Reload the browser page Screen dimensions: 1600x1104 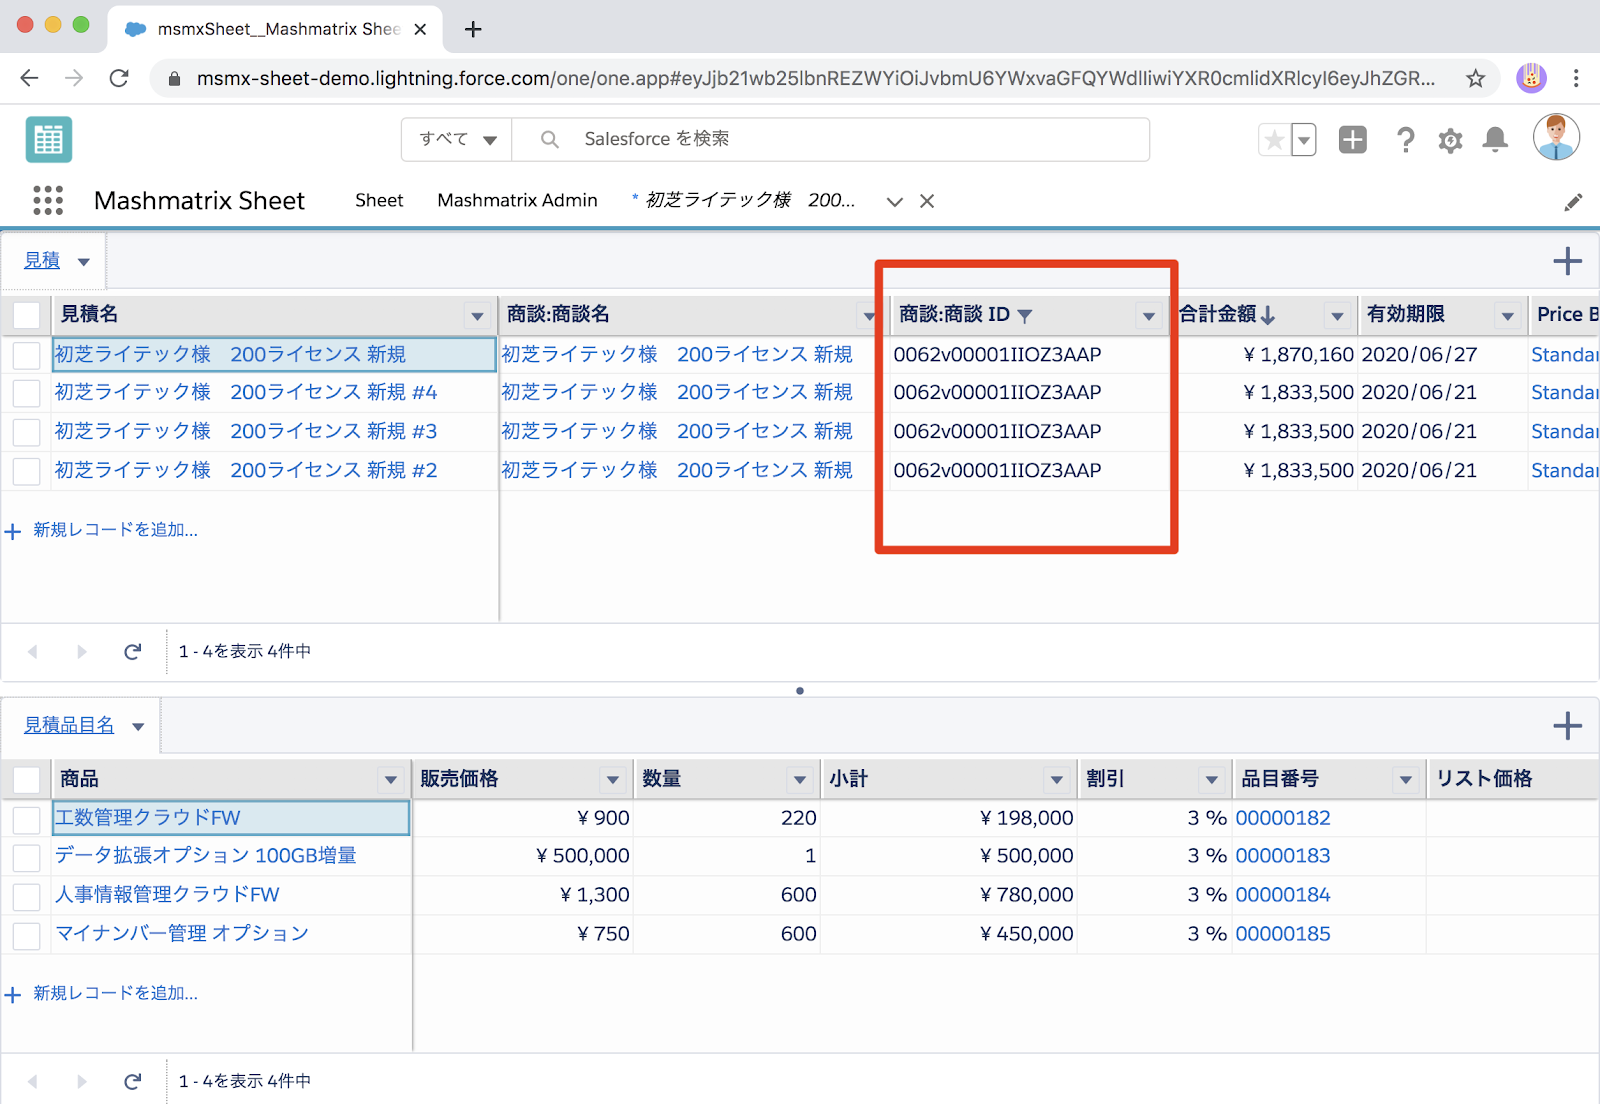click(119, 78)
